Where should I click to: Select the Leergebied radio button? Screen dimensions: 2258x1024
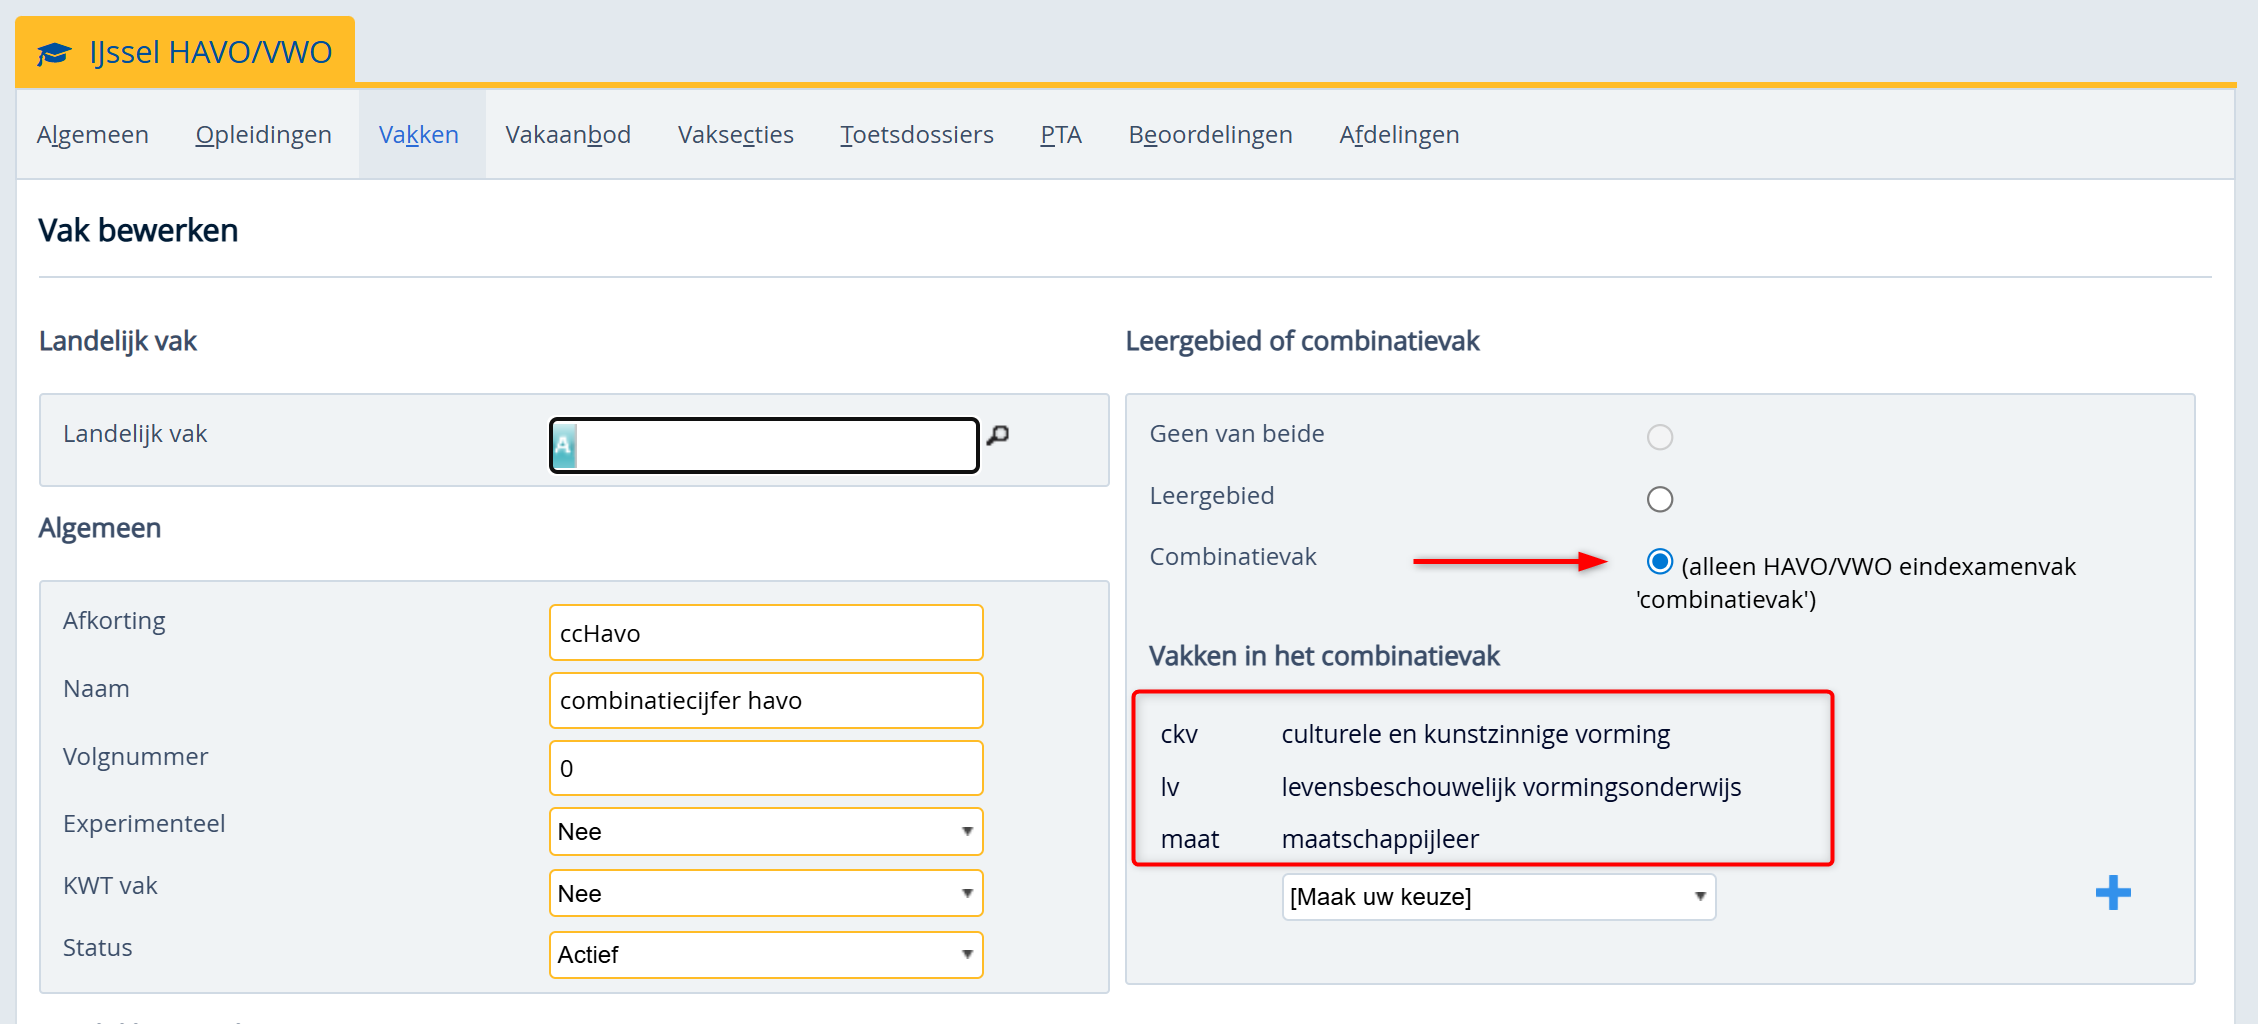point(1659,499)
